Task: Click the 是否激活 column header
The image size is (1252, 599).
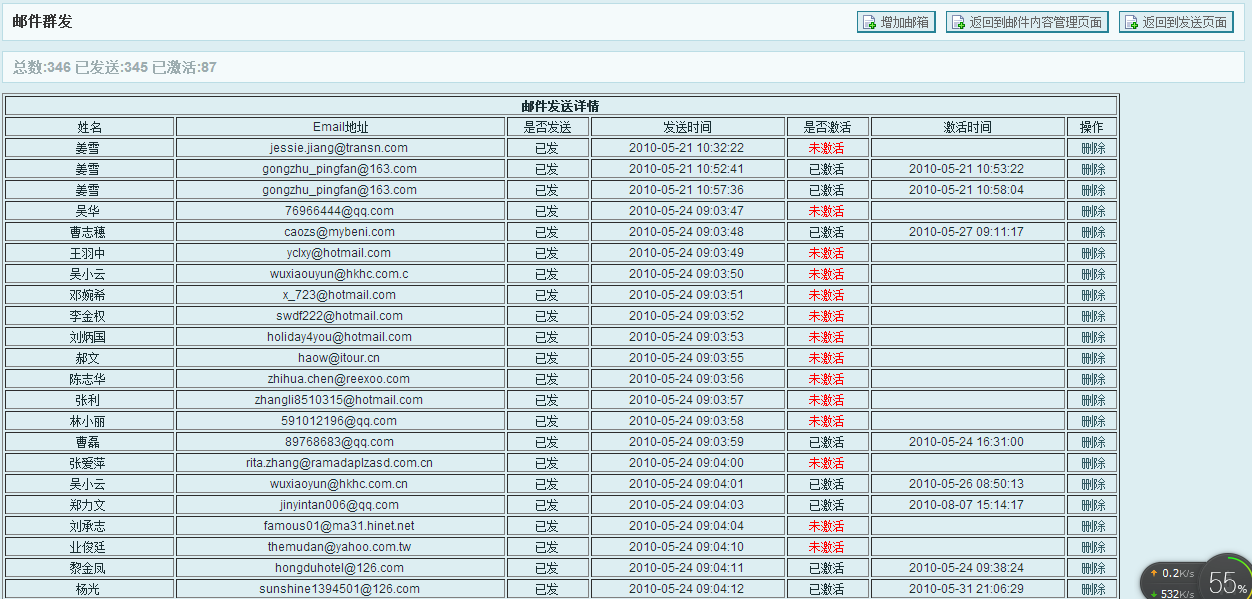Action: point(827,127)
